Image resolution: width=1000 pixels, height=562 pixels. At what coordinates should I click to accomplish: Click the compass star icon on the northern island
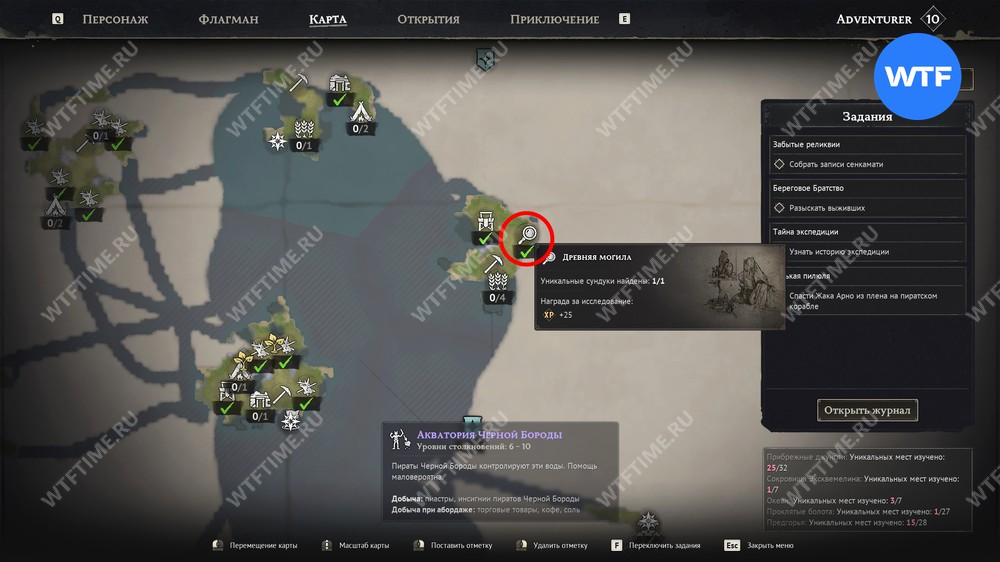tap(277, 140)
